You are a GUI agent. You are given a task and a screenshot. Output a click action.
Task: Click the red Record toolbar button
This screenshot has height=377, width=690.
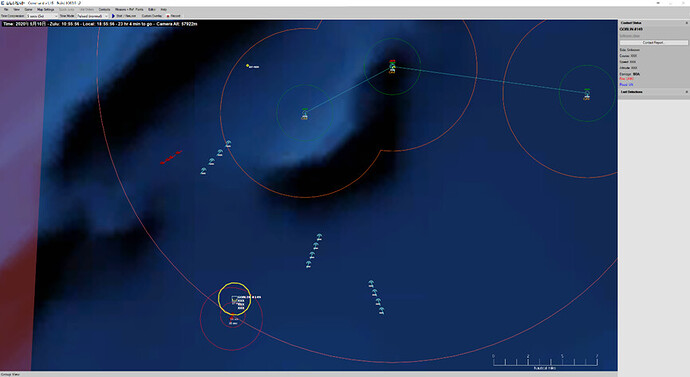[x=173, y=16]
